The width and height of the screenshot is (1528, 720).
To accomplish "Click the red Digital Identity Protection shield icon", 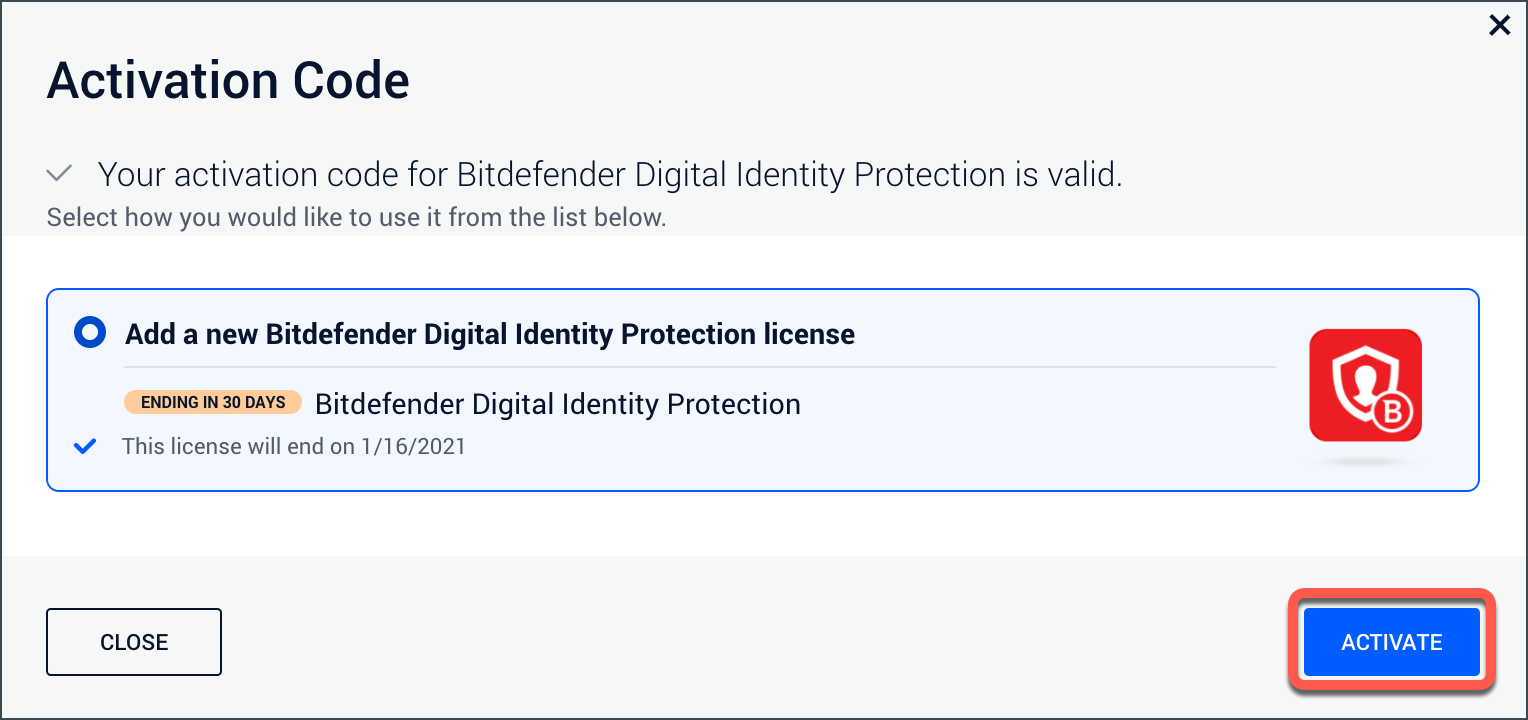I will coord(1365,385).
